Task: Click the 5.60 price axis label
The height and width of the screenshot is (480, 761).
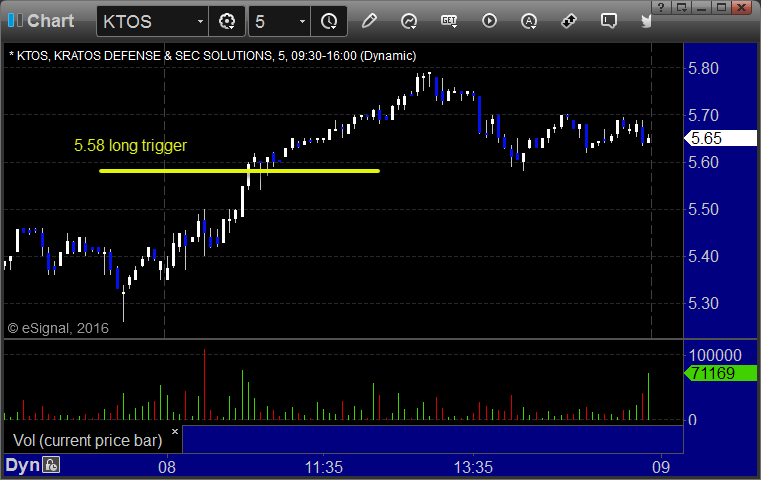Action: coord(703,162)
